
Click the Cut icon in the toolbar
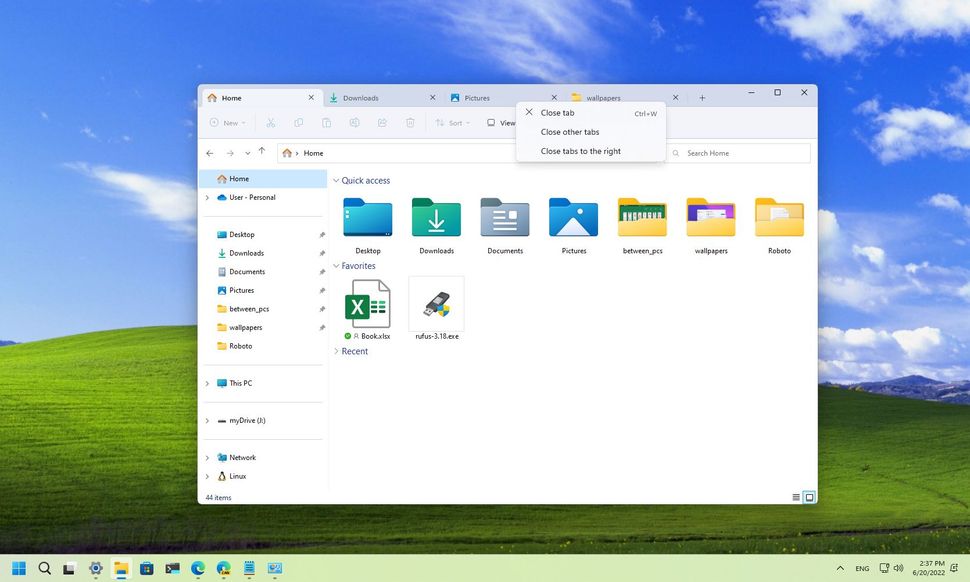pos(270,122)
